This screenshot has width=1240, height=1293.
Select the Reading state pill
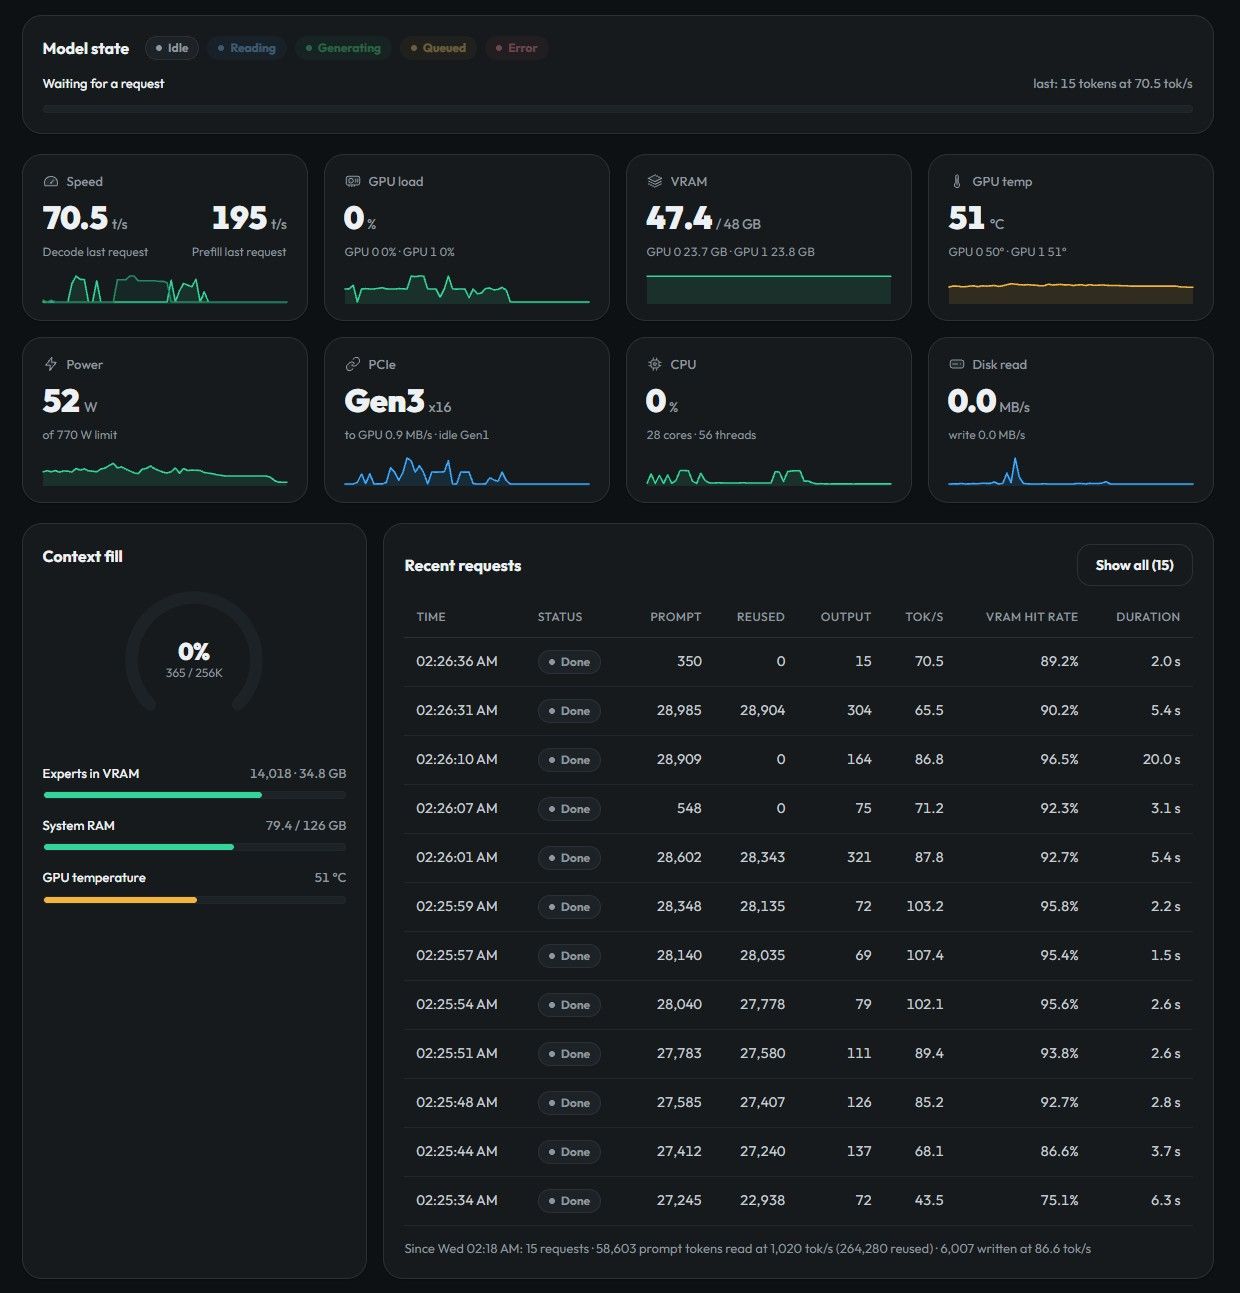click(247, 48)
